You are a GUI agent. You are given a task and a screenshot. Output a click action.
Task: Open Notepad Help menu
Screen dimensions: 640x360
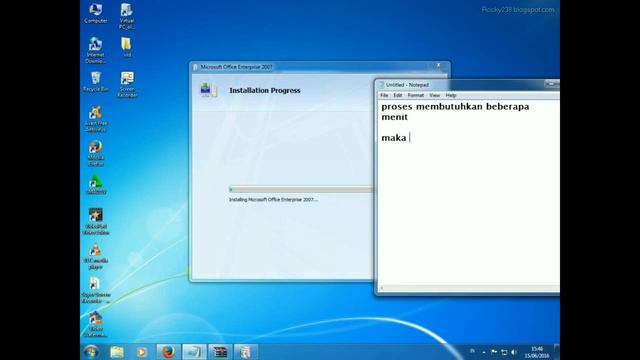click(451, 95)
